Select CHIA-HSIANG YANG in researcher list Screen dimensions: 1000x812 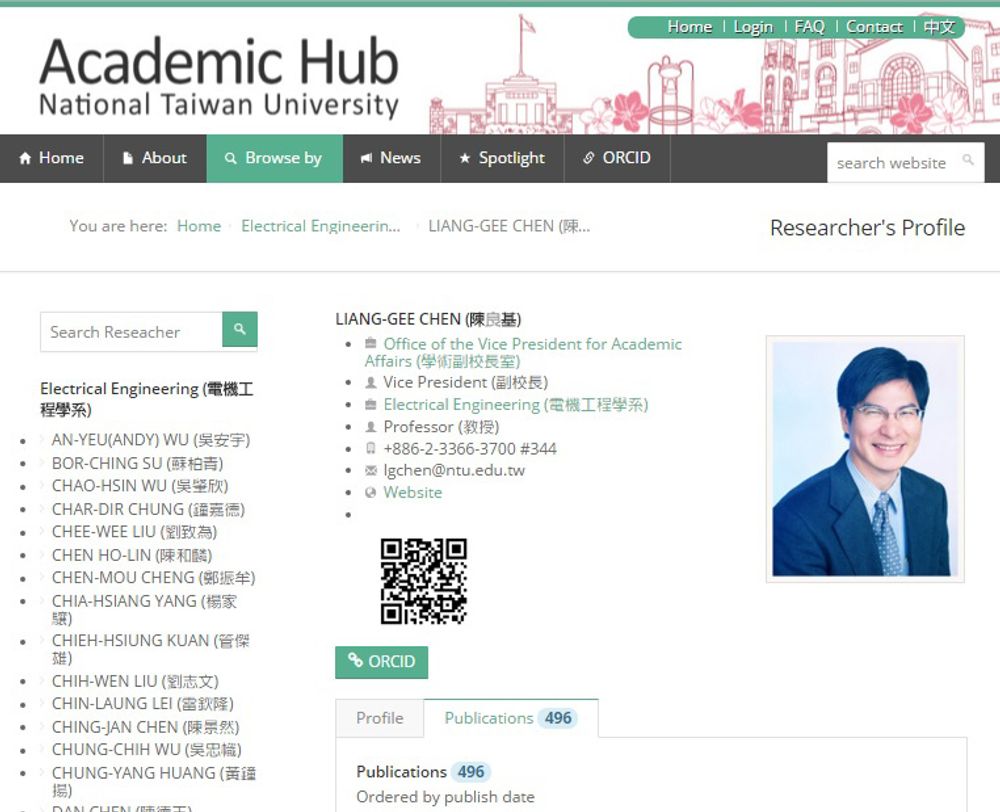point(144,609)
